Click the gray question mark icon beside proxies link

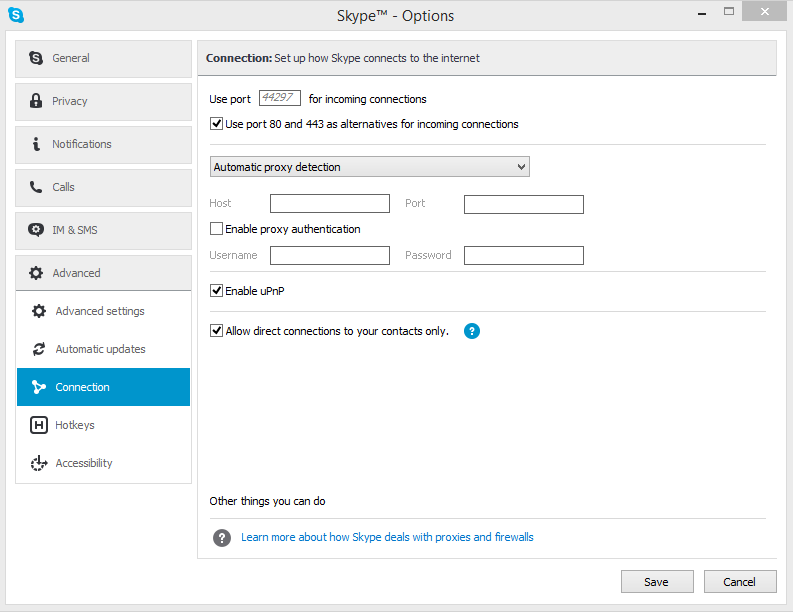pyautogui.click(x=222, y=538)
